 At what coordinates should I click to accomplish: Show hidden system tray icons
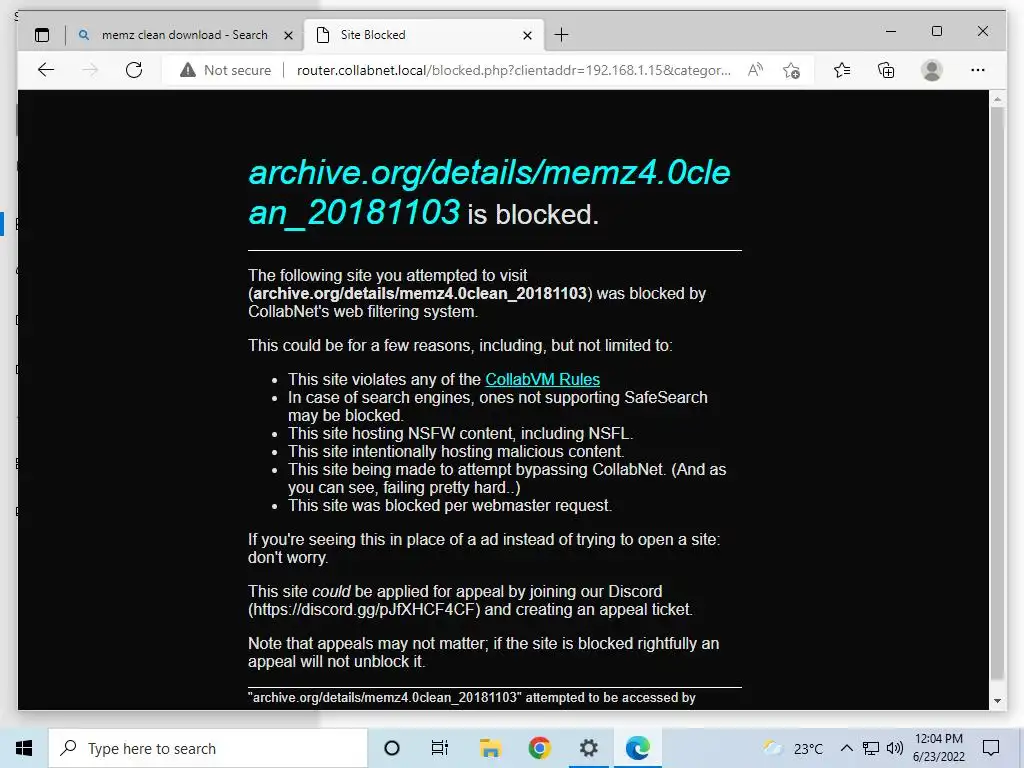pyautogui.click(x=846, y=748)
